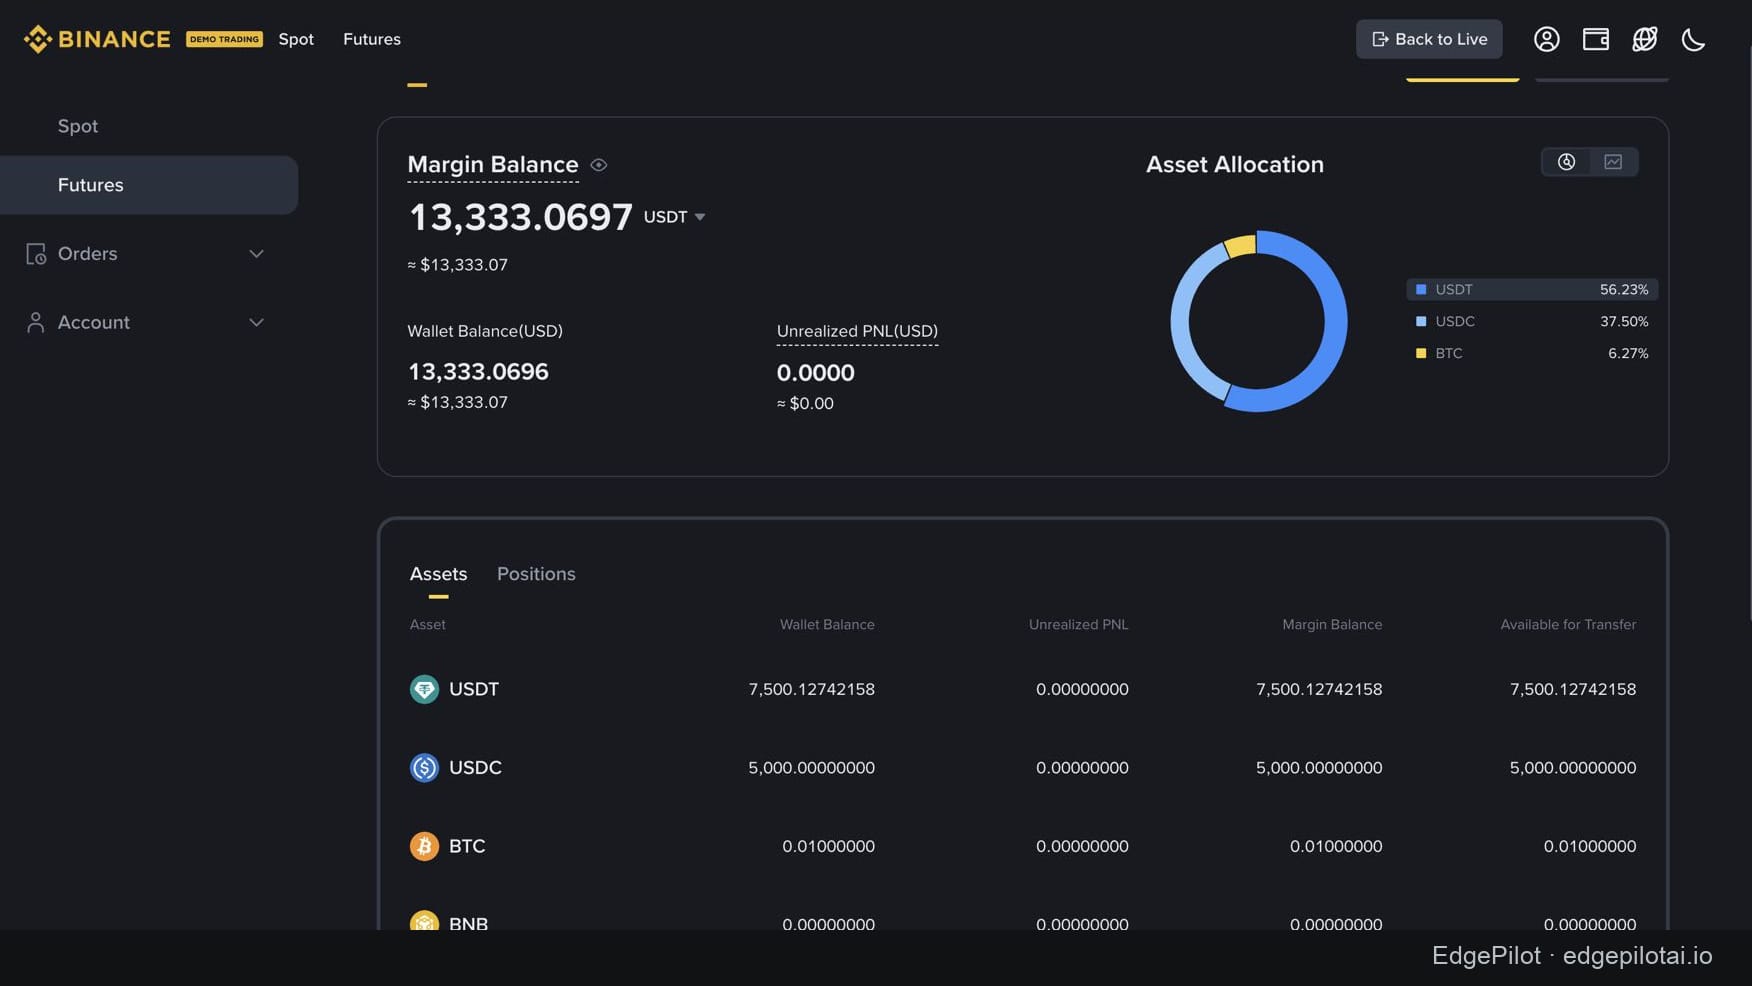Viewport: 1752px width, 986px height.
Task: Hide the Margin Balance with the eye icon
Action: click(x=599, y=165)
